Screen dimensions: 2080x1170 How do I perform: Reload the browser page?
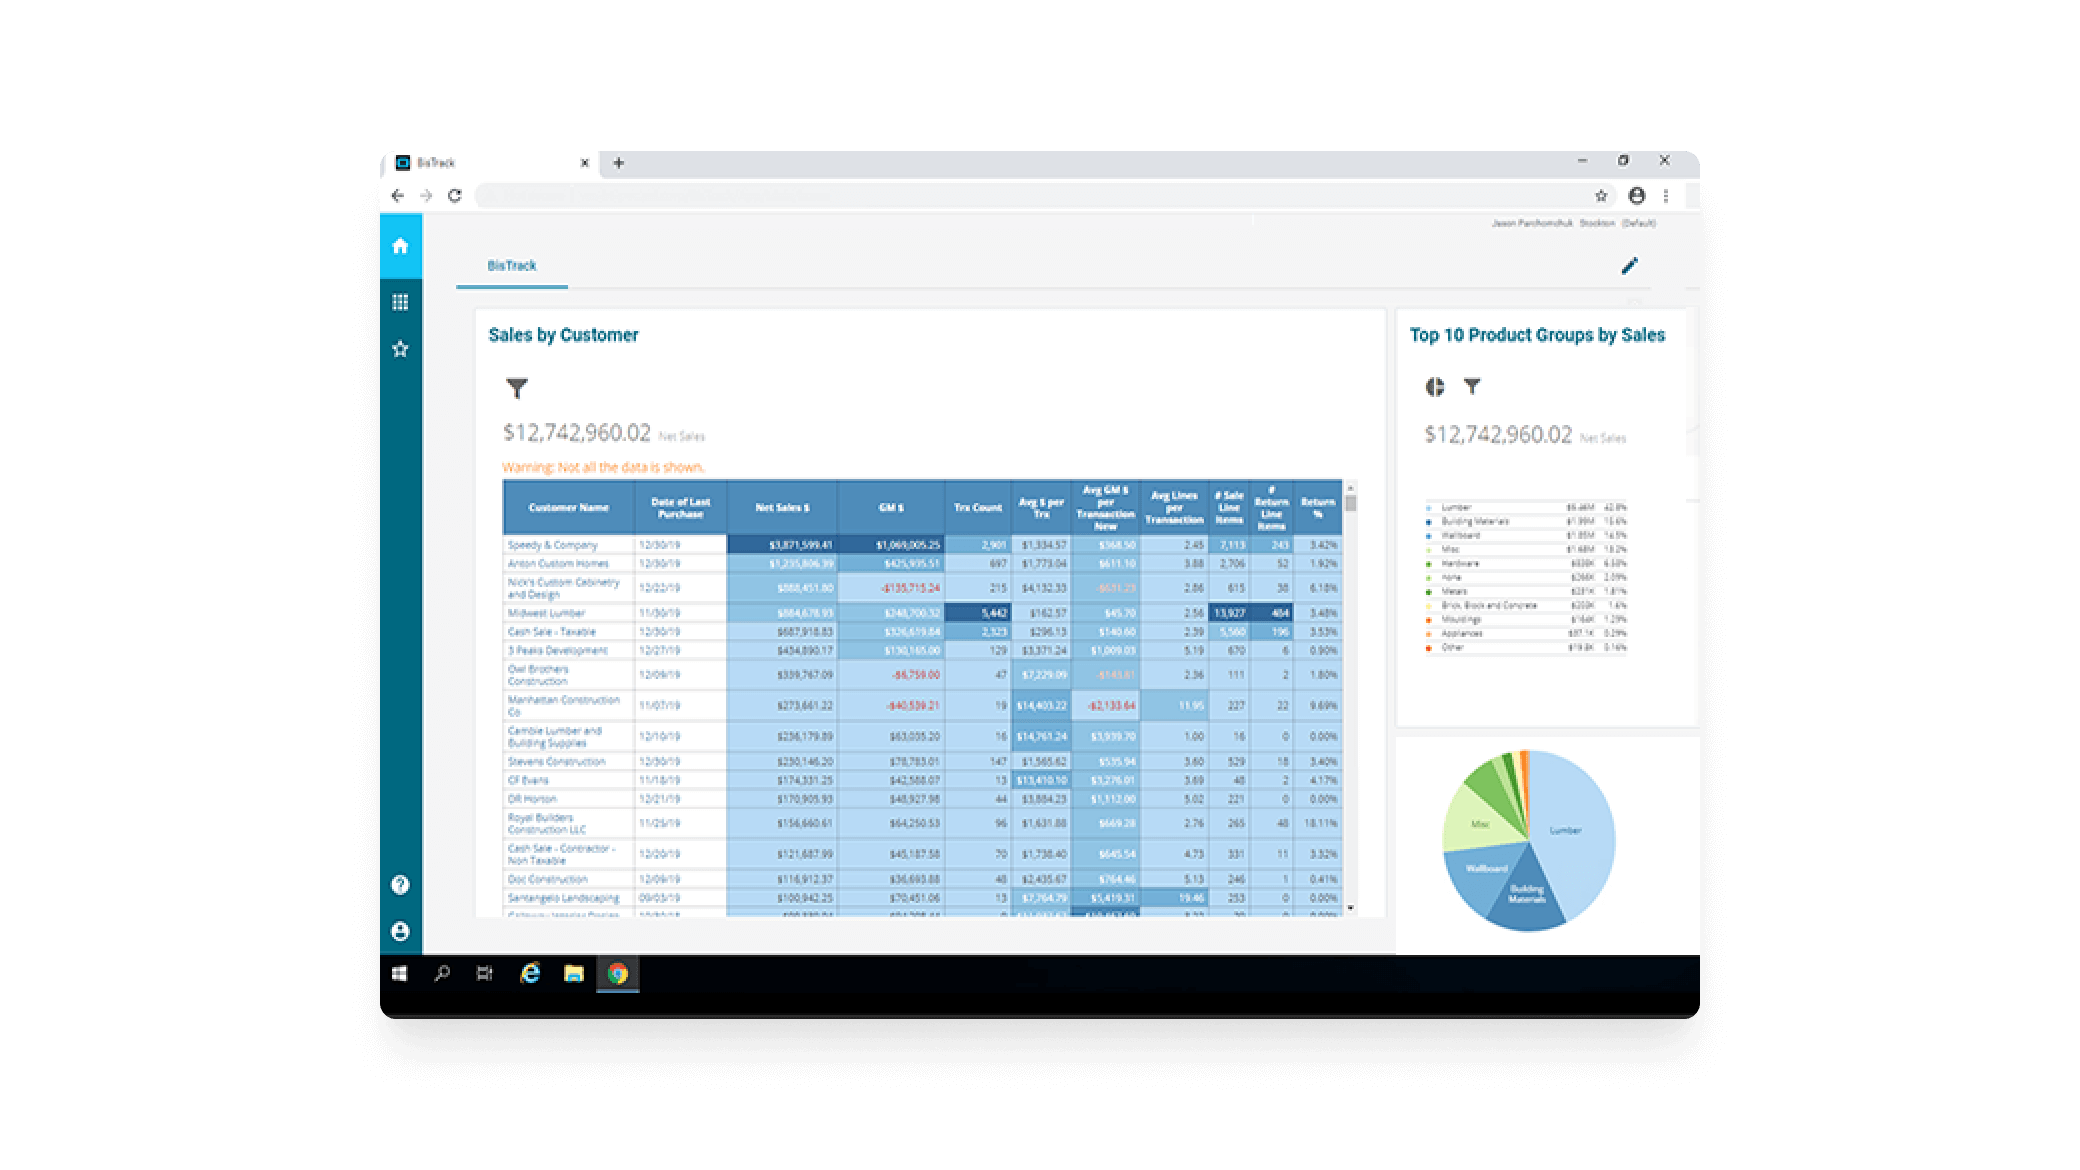[x=455, y=196]
